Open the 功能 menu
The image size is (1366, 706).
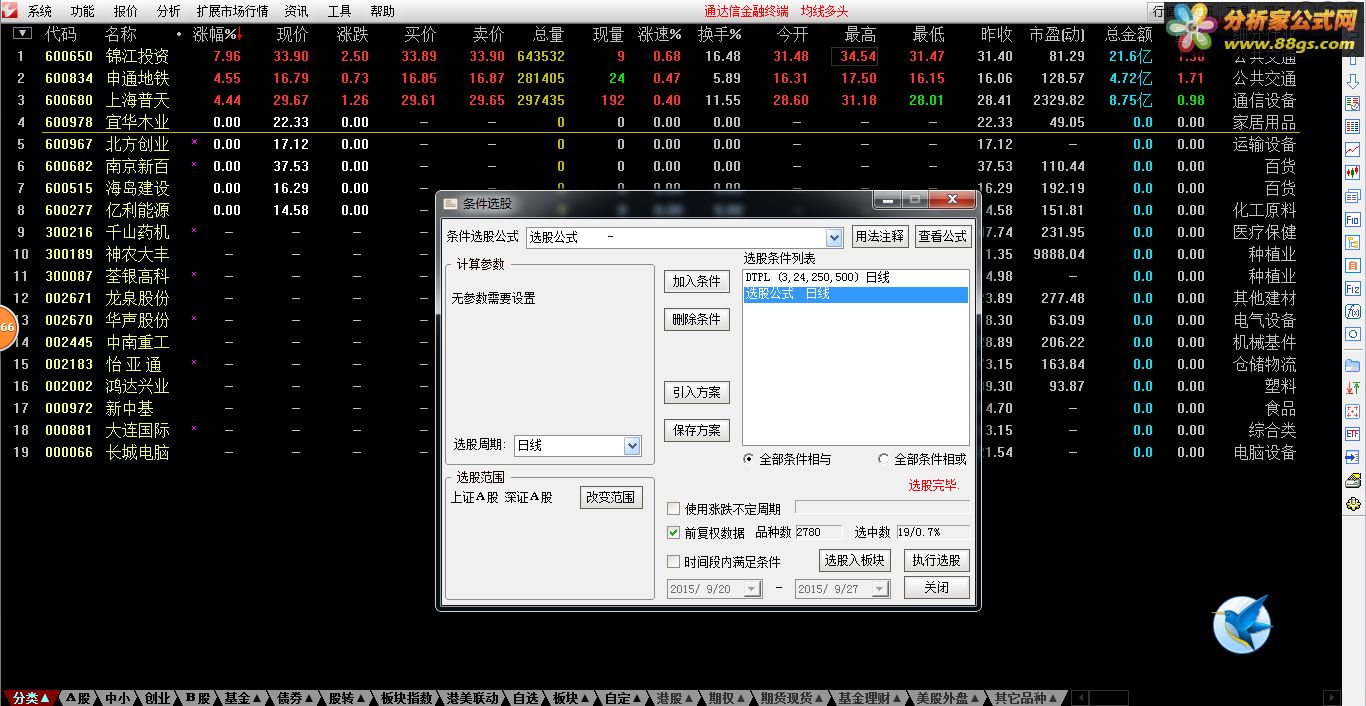[x=82, y=11]
